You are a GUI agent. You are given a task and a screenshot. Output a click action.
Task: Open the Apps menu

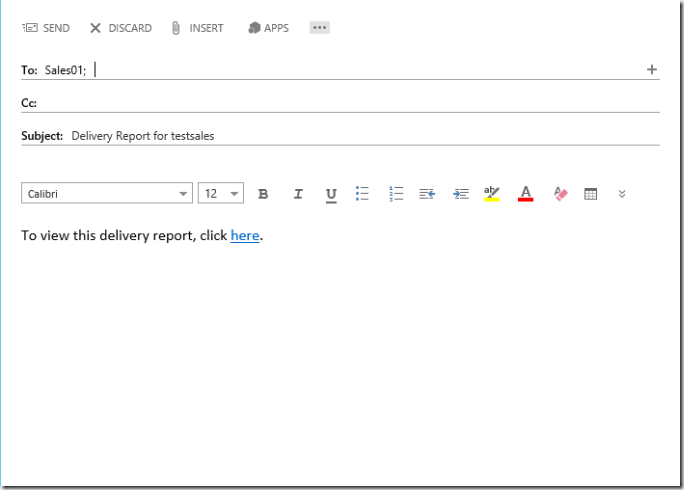click(268, 28)
